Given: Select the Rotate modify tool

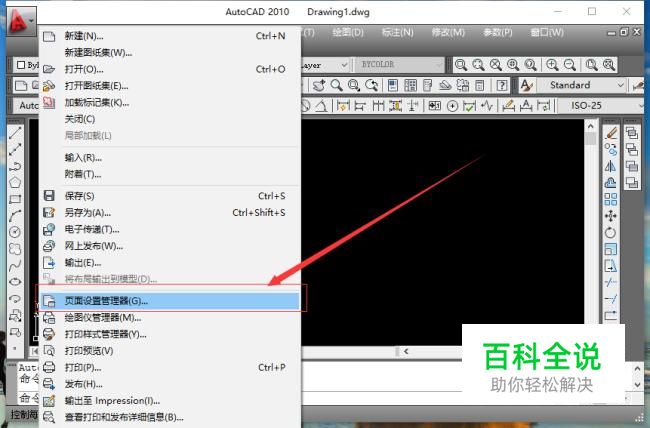Looking at the screenshot, I should click(611, 232).
